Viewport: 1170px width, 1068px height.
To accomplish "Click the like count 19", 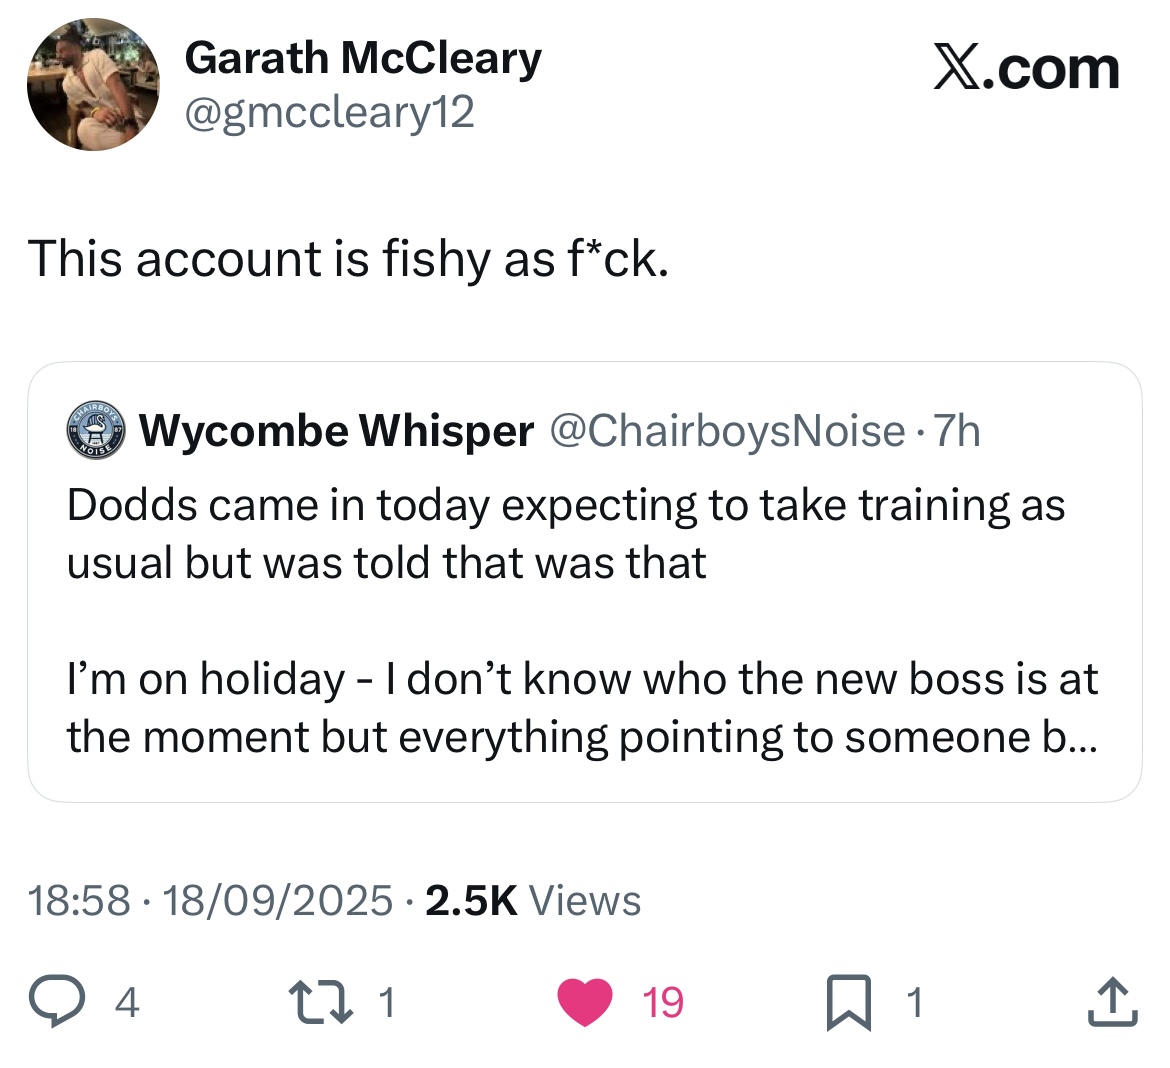I will [x=662, y=1002].
